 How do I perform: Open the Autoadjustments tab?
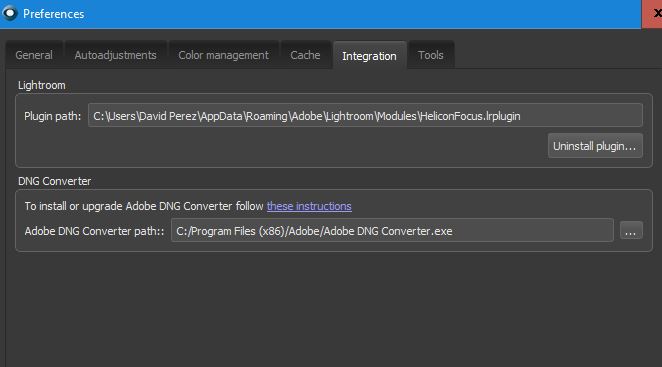(115, 55)
